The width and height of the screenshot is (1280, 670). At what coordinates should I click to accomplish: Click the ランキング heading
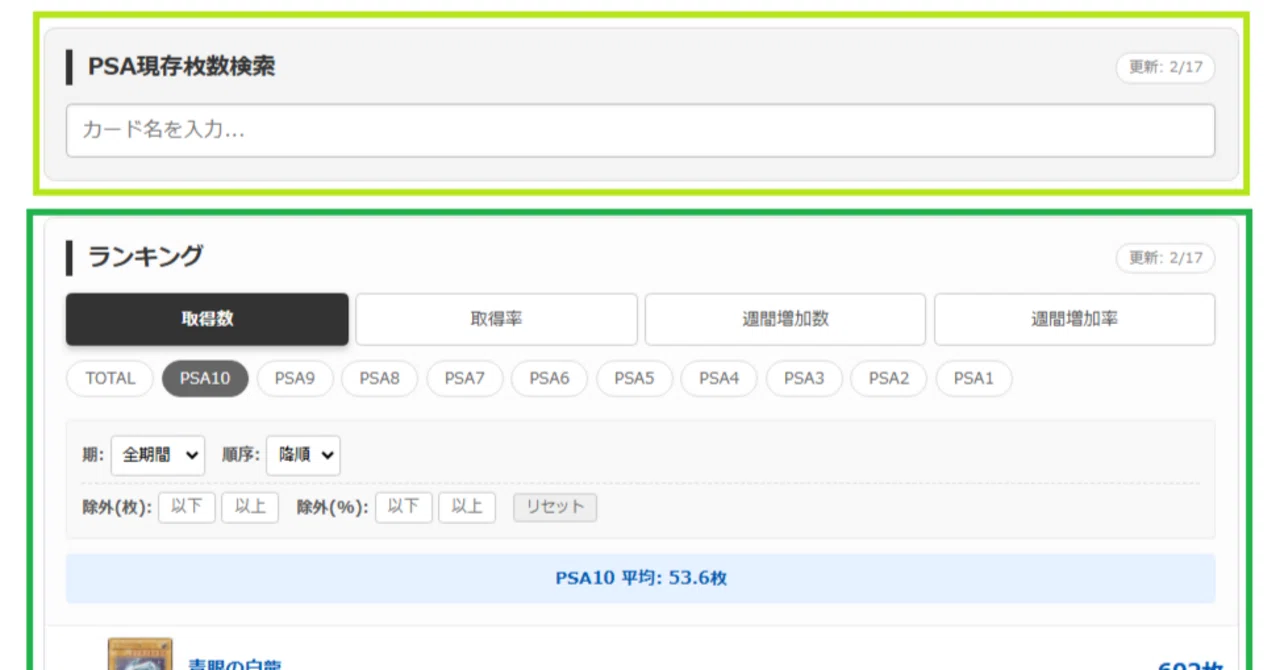[145, 257]
